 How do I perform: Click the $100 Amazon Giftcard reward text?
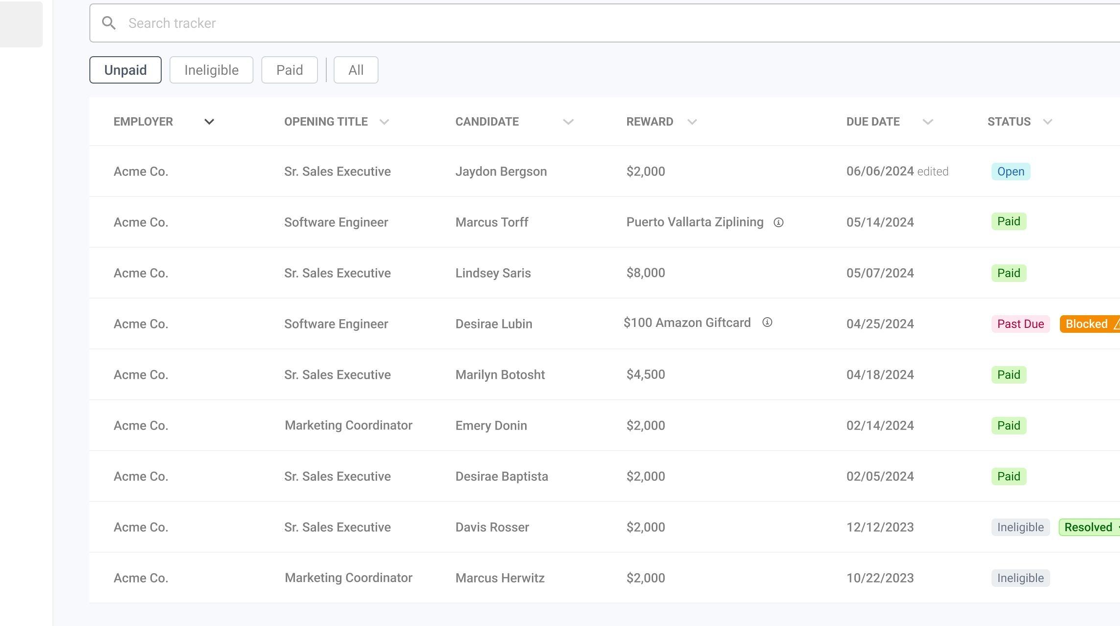point(687,323)
